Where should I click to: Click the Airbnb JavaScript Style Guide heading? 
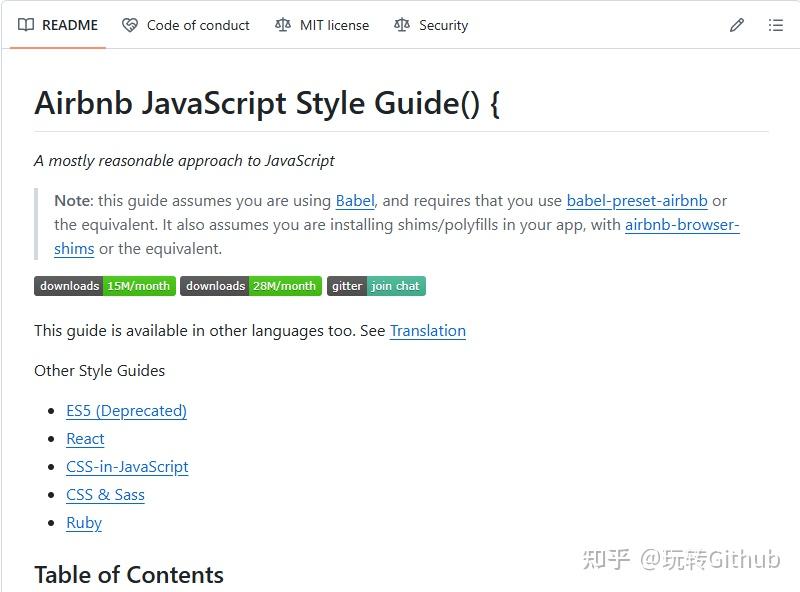[267, 103]
